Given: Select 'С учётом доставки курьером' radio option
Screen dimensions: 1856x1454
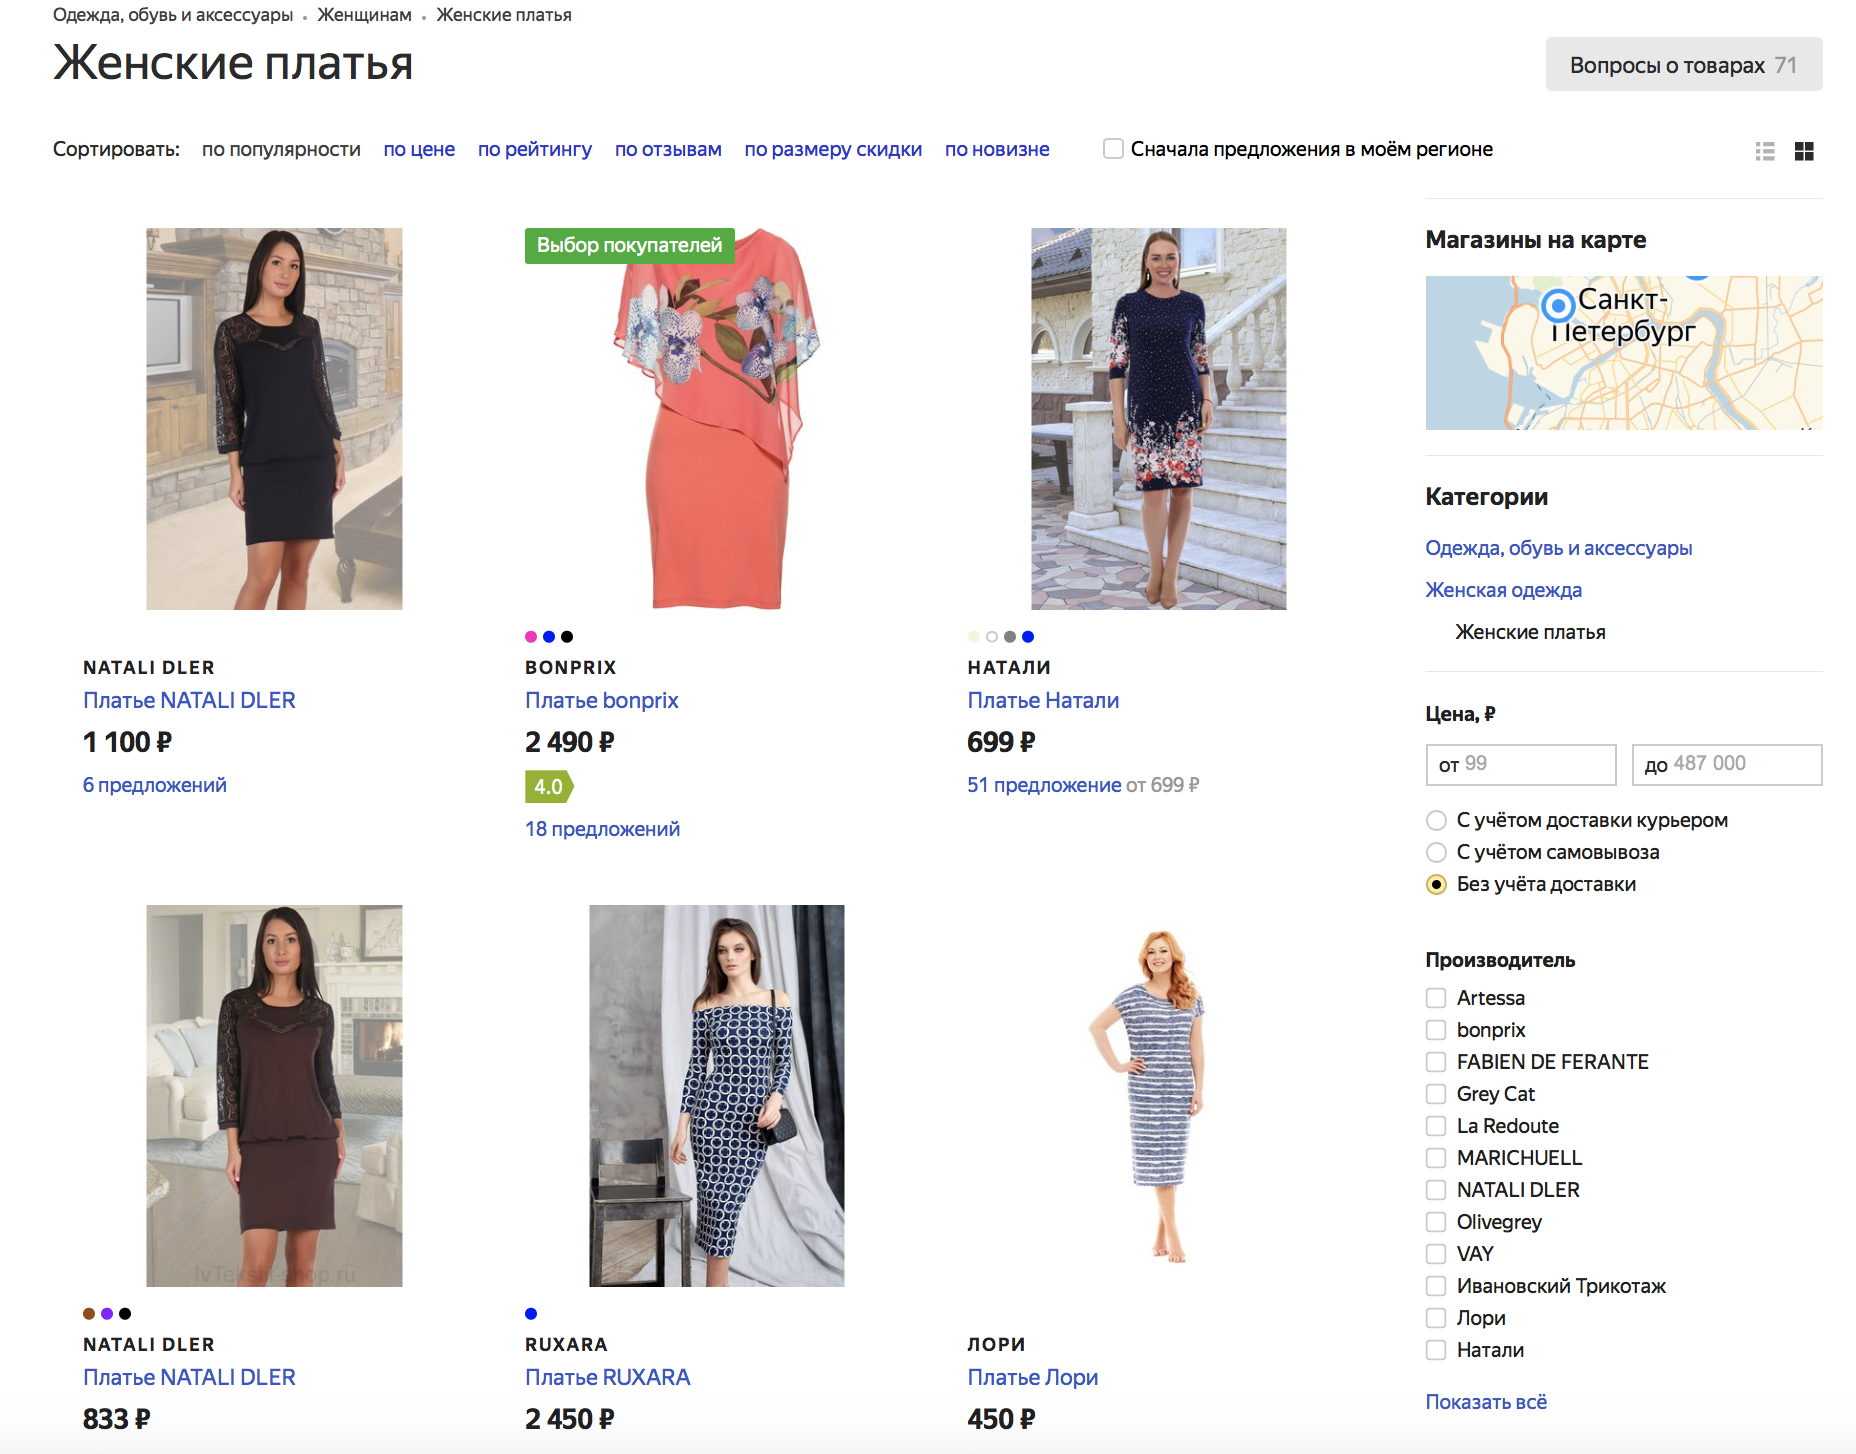Looking at the screenshot, I should (x=1436, y=821).
